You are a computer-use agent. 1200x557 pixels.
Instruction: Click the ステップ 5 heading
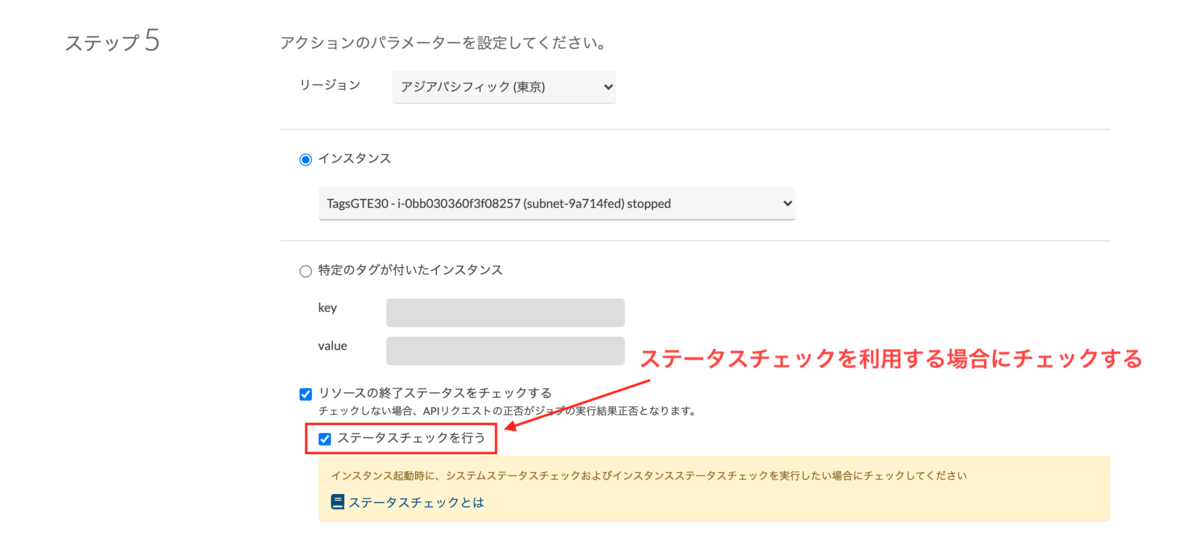[112, 42]
